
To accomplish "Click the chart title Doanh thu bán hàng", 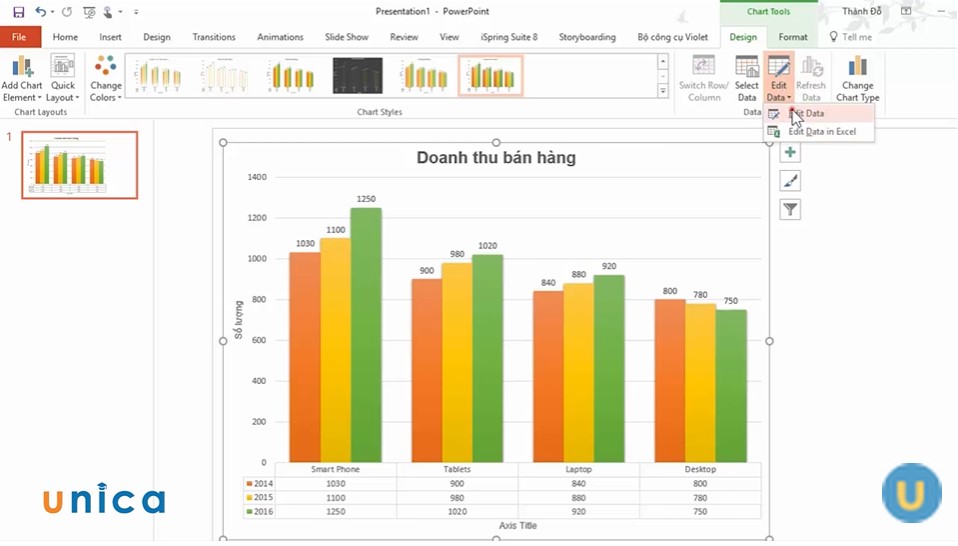I will click(x=495, y=158).
